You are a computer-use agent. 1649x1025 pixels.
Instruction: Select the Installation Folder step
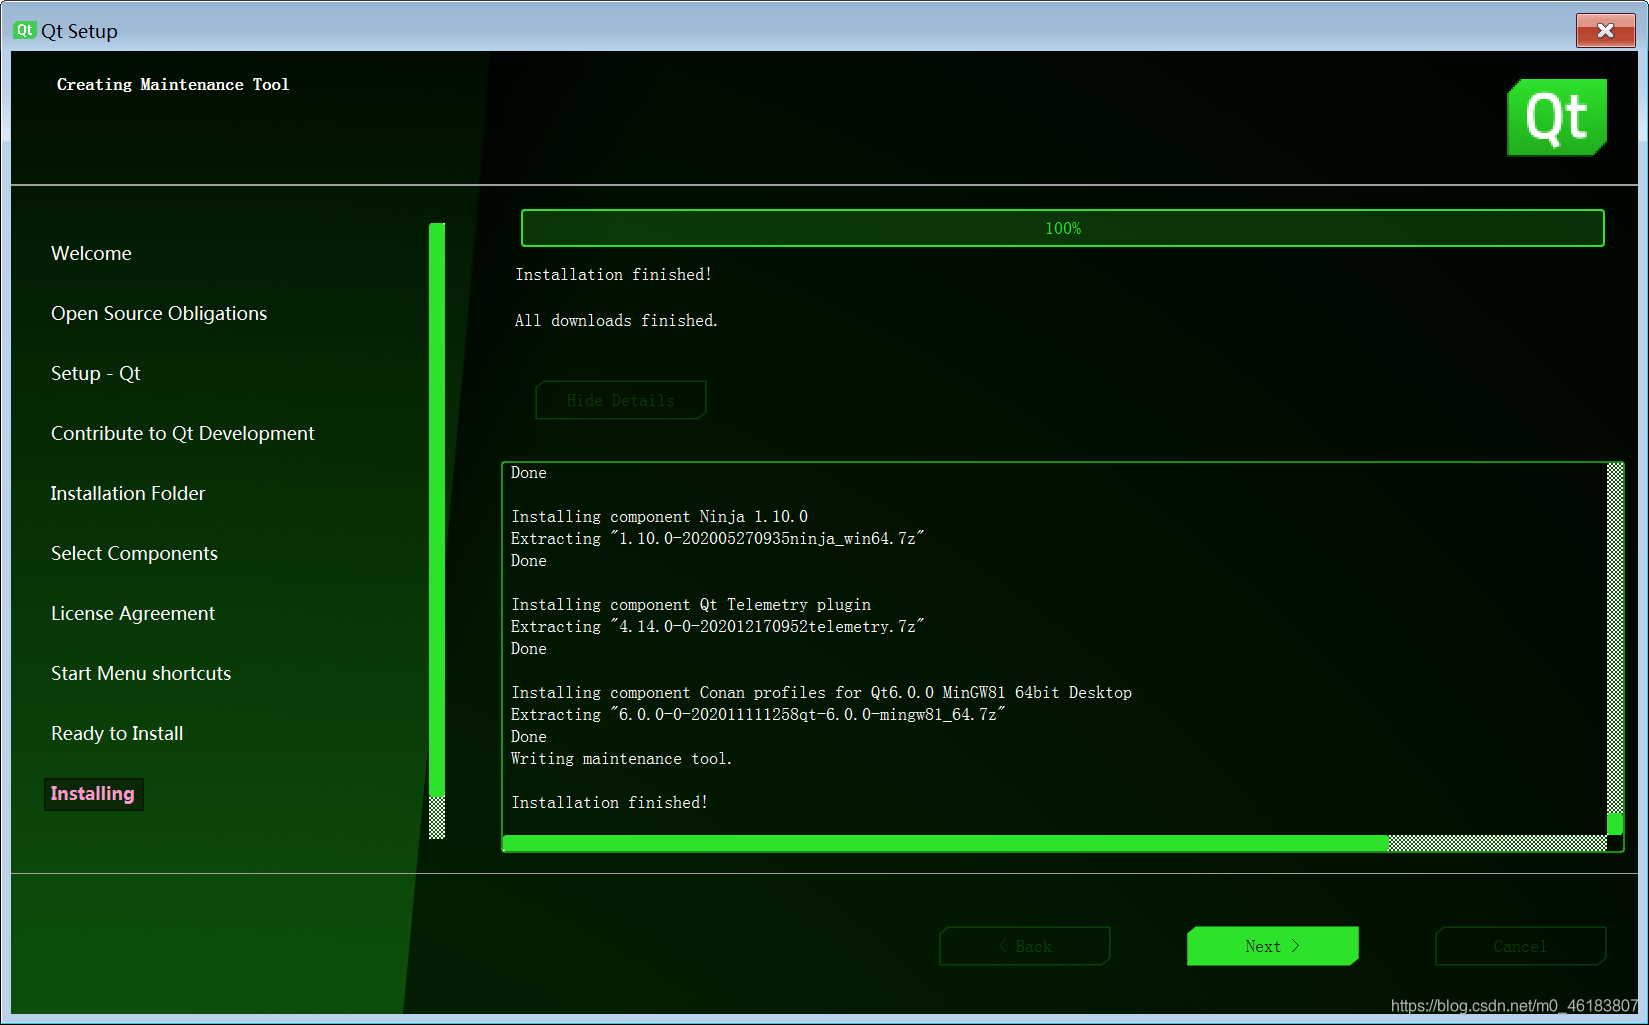click(x=128, y=493)
